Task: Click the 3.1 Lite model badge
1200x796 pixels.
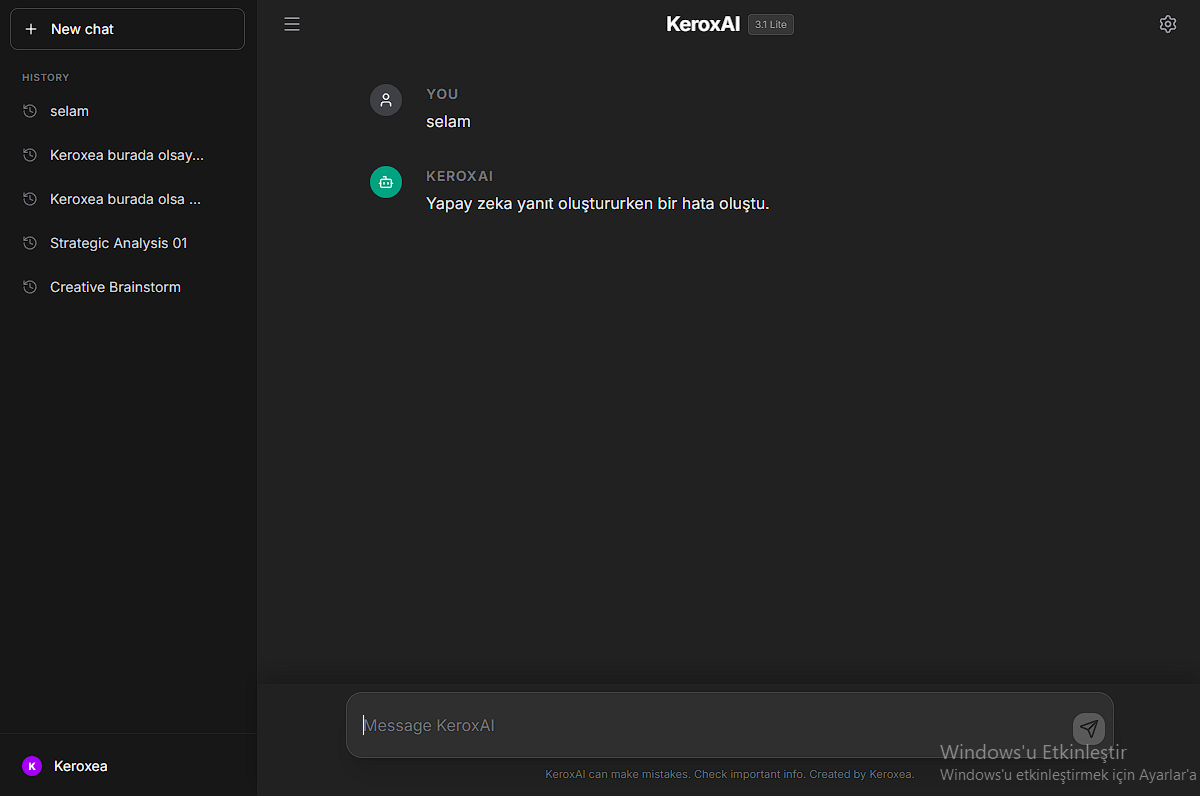Action: (x=771, y=24)
